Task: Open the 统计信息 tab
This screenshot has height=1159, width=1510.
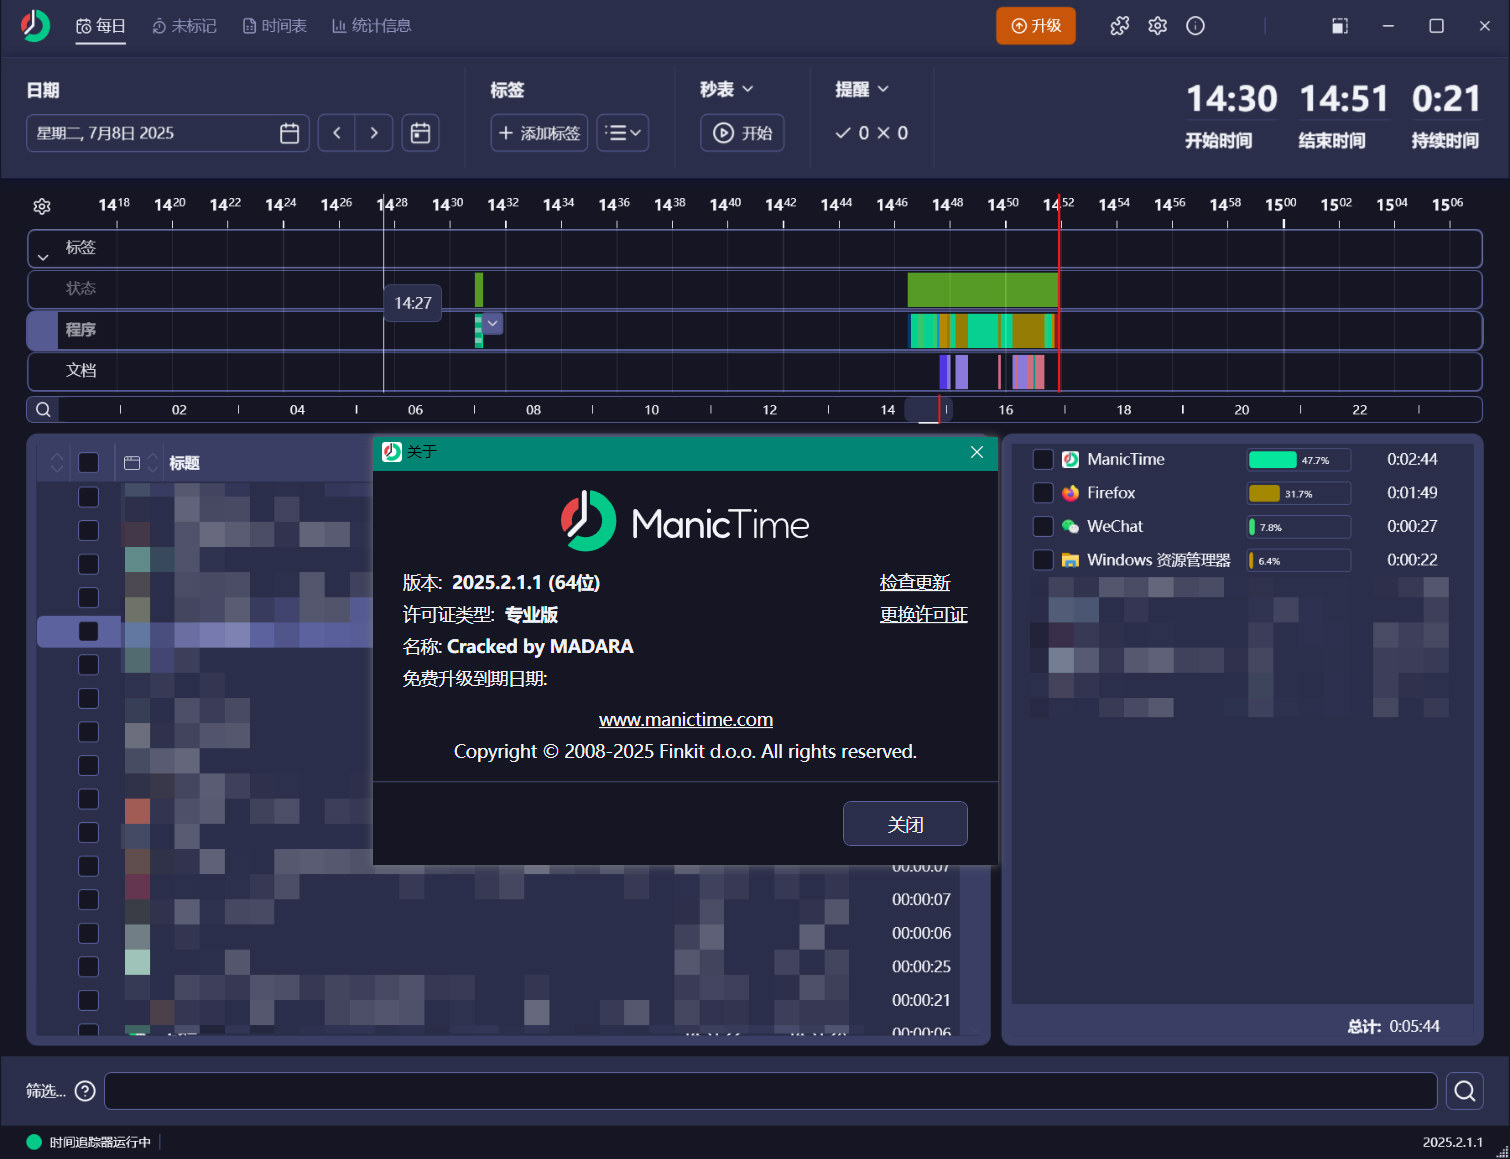Action: coord(371,26)
